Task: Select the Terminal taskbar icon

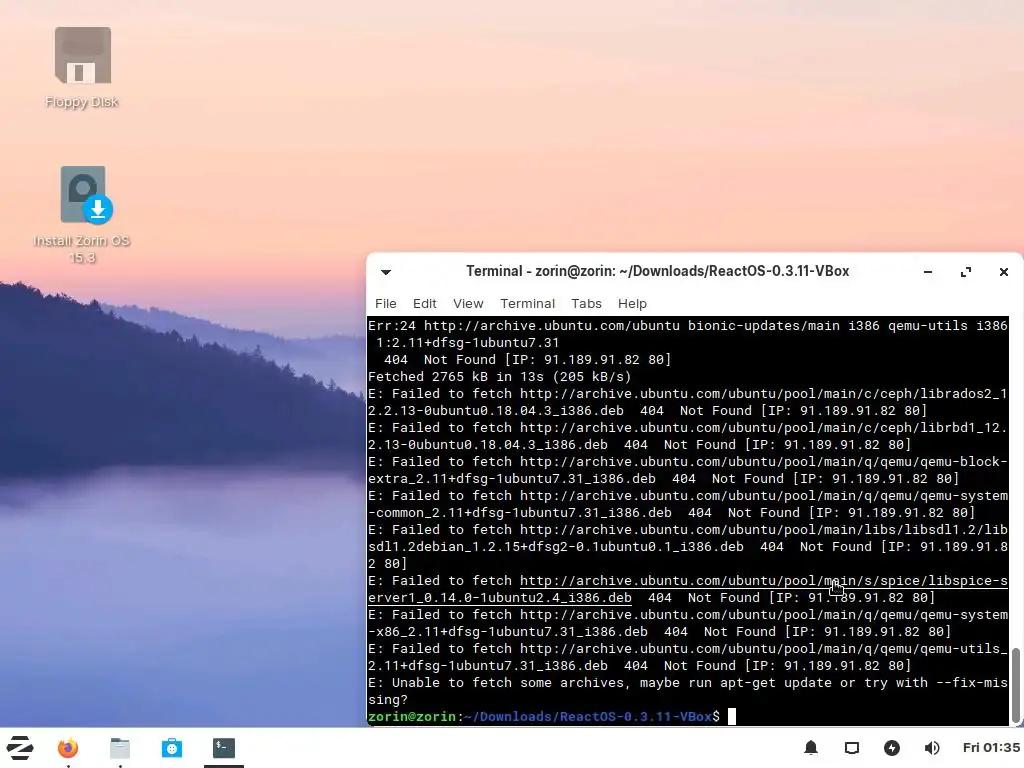Action: pyautogui.click(x=224, y=748)
